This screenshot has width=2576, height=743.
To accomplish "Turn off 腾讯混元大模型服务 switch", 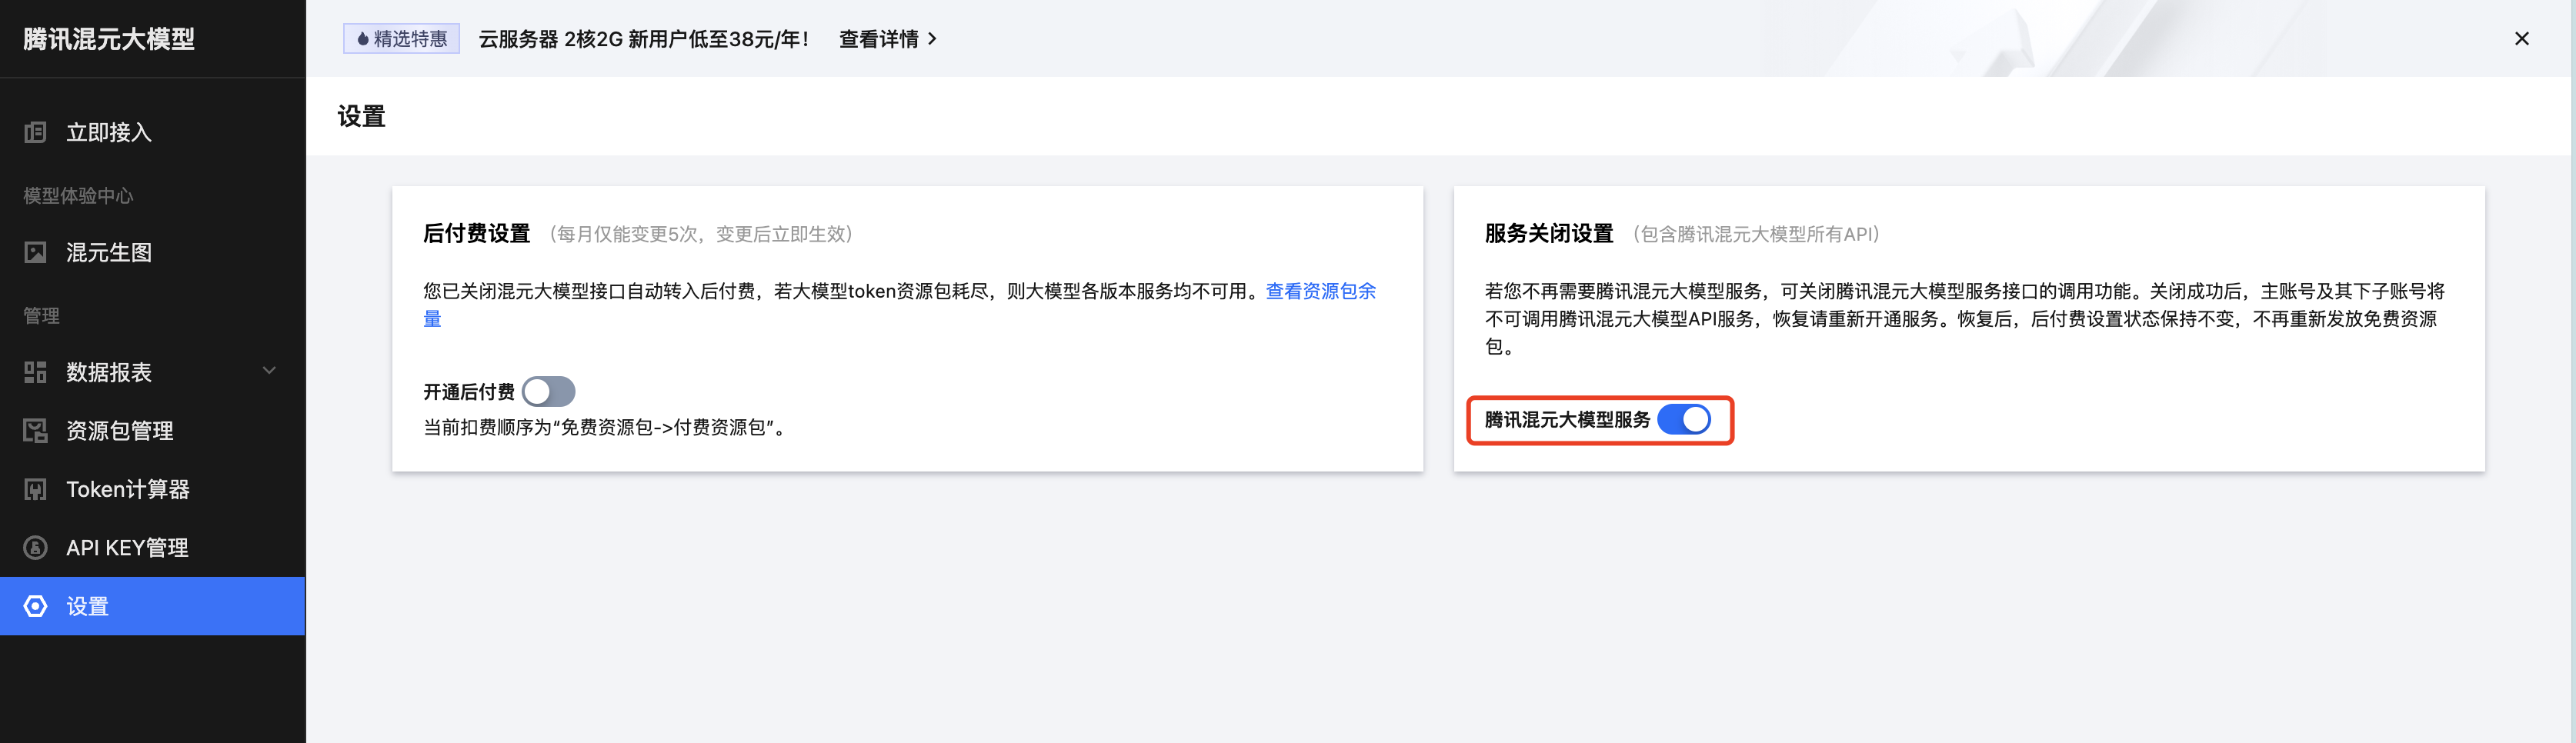I will [x=1684, y=419].
